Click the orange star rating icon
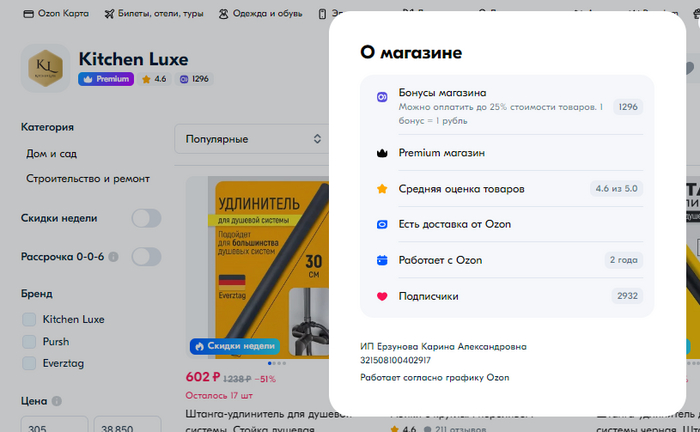The height and width of the screenshot is (432, 700). click(382, 189)
